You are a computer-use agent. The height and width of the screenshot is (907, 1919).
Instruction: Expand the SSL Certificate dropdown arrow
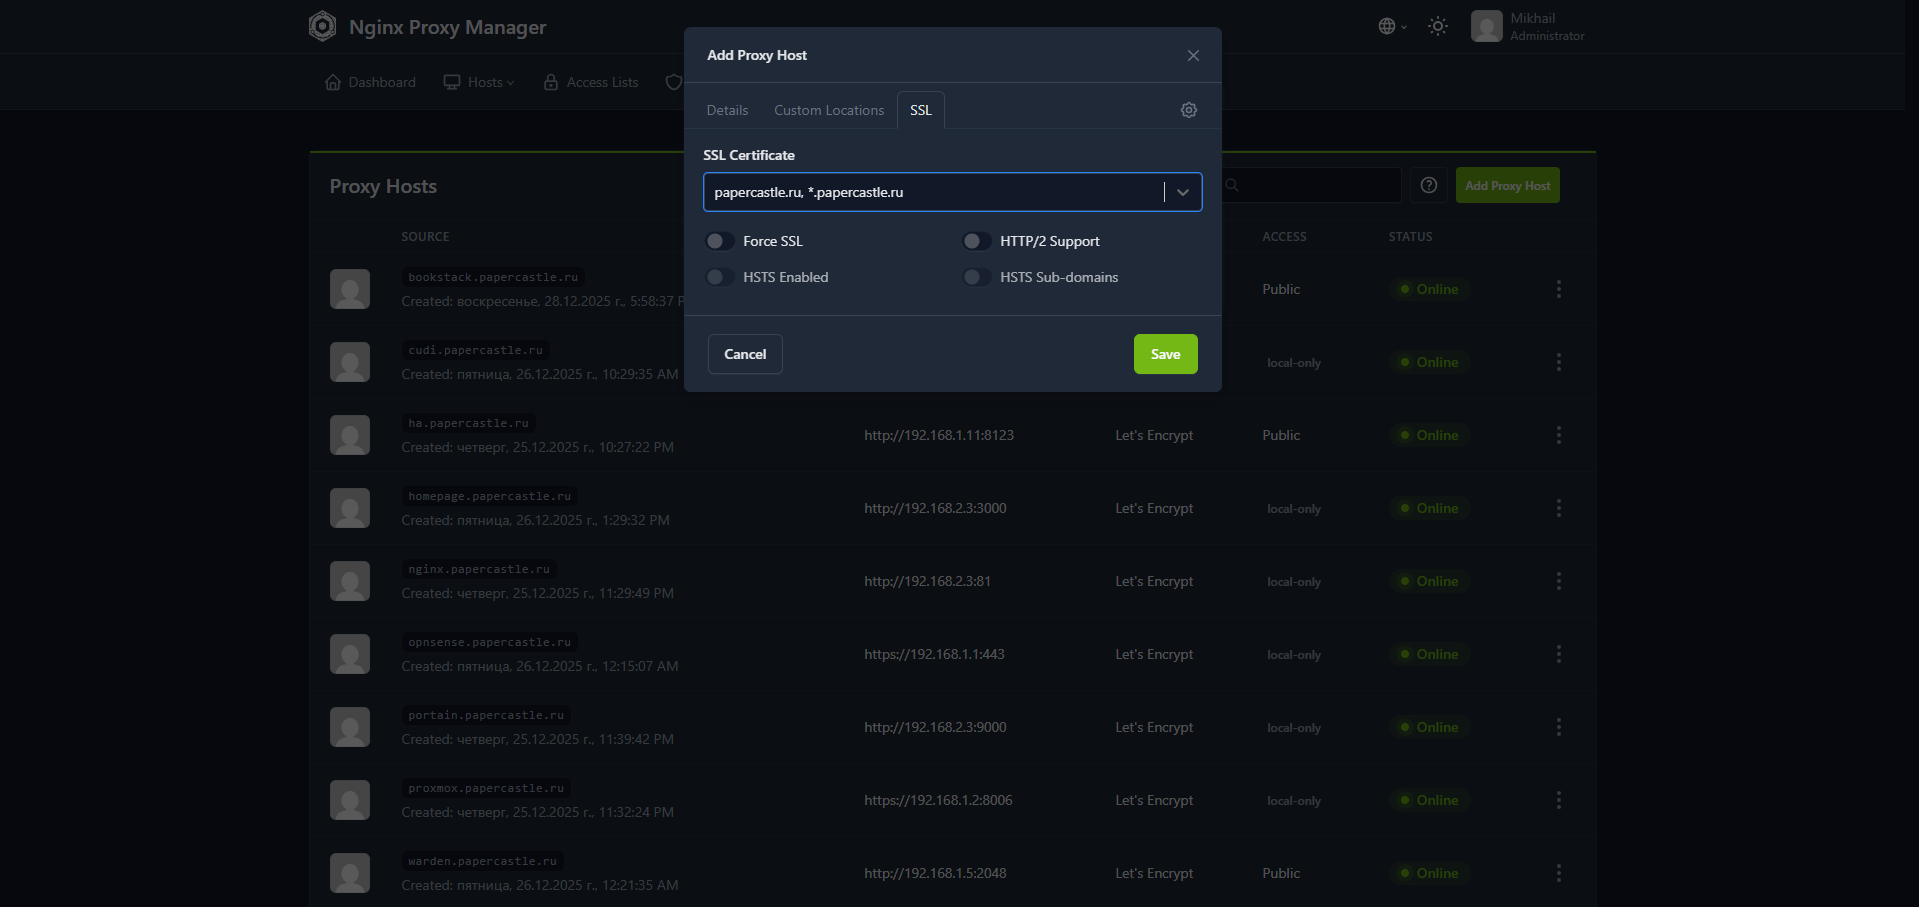click(x=1183, y=192)
